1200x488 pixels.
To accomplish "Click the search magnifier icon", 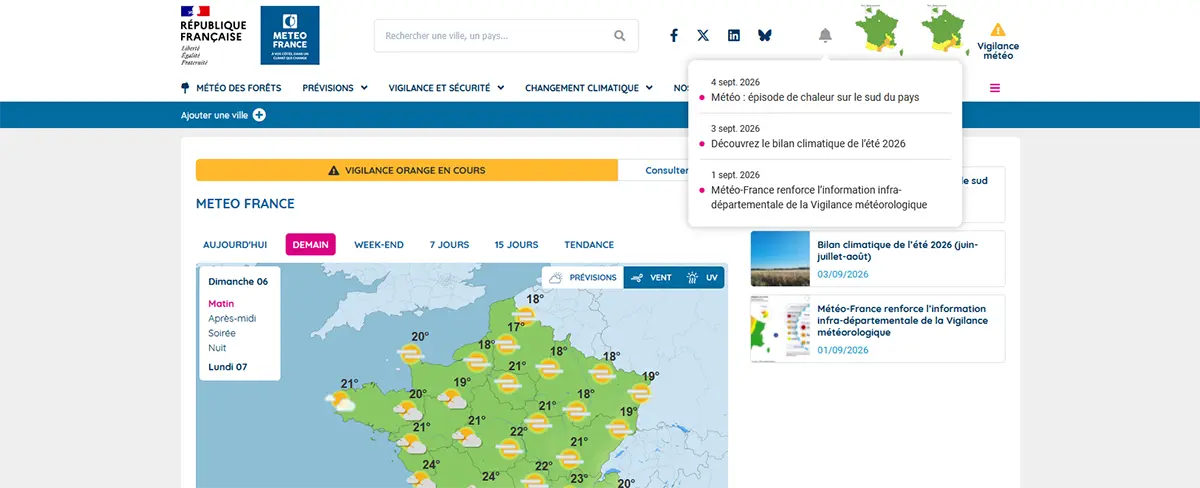I will [620, 36].
